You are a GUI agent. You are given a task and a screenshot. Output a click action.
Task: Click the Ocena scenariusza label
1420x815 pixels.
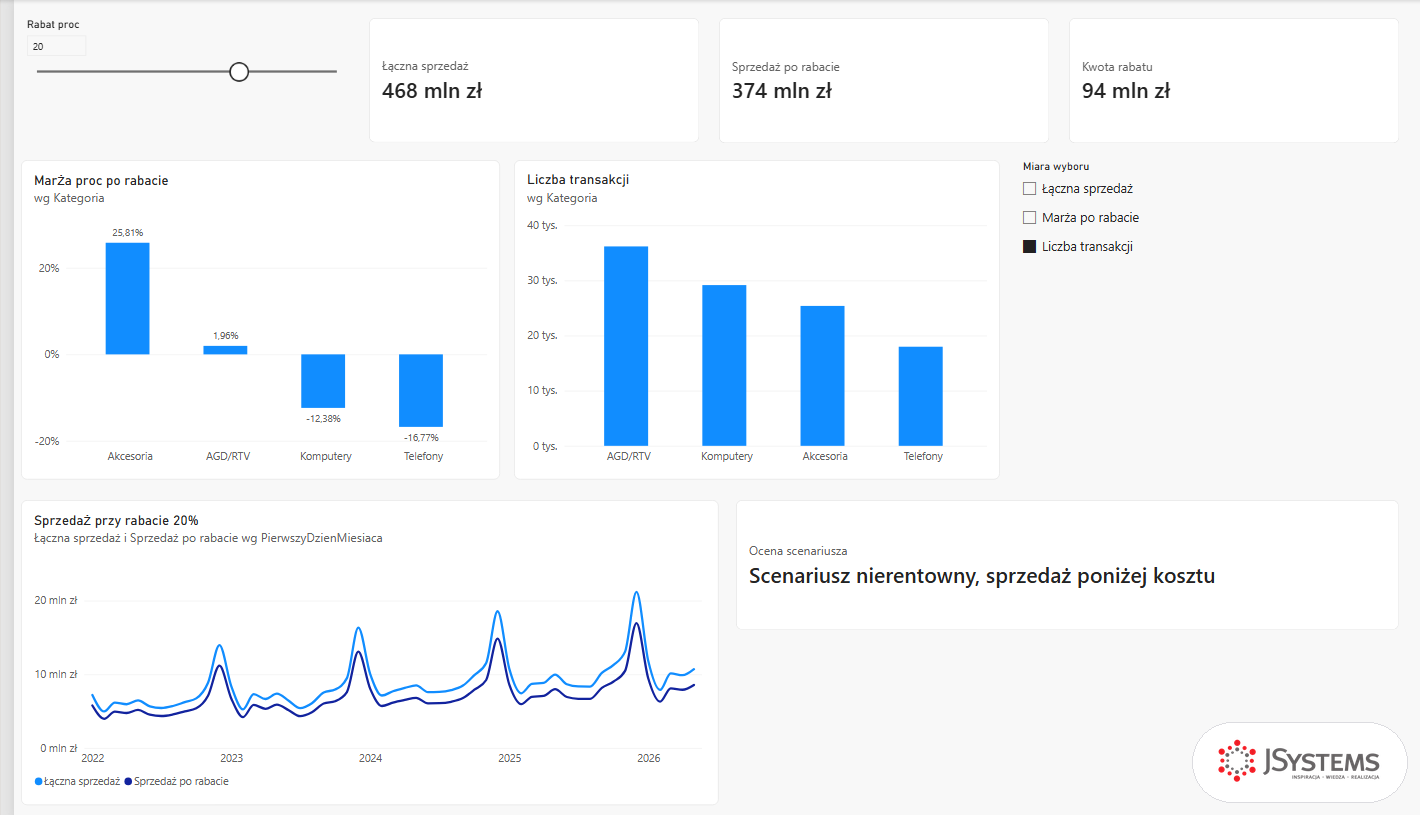[798, 551]
